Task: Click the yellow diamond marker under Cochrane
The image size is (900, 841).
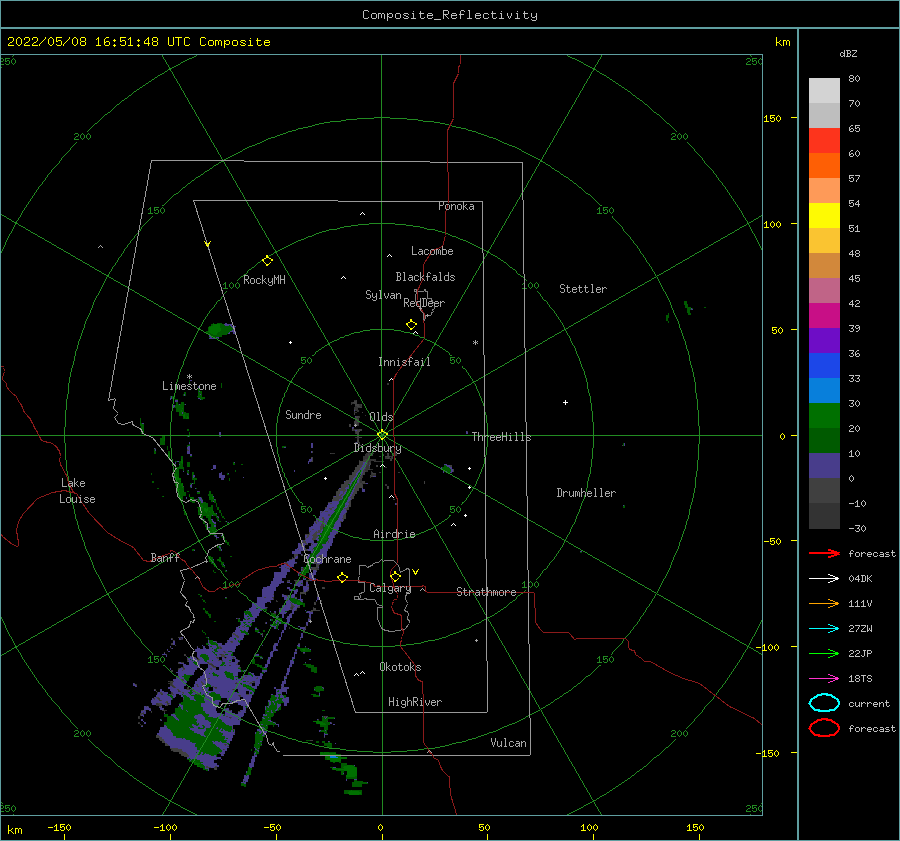Action: click(x=342, y=577)
